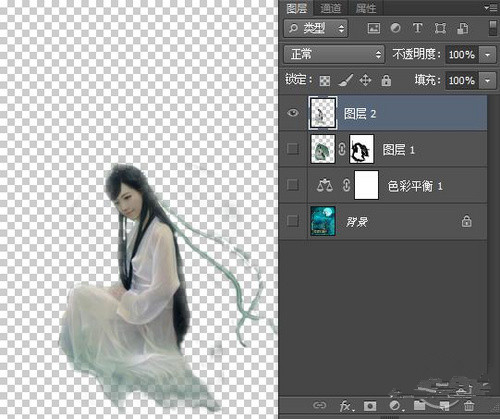The height and width of the screenshot is (419, 500).
Task: Toggle the mask link on 图层 1
Action: click(x=342, y=149)
